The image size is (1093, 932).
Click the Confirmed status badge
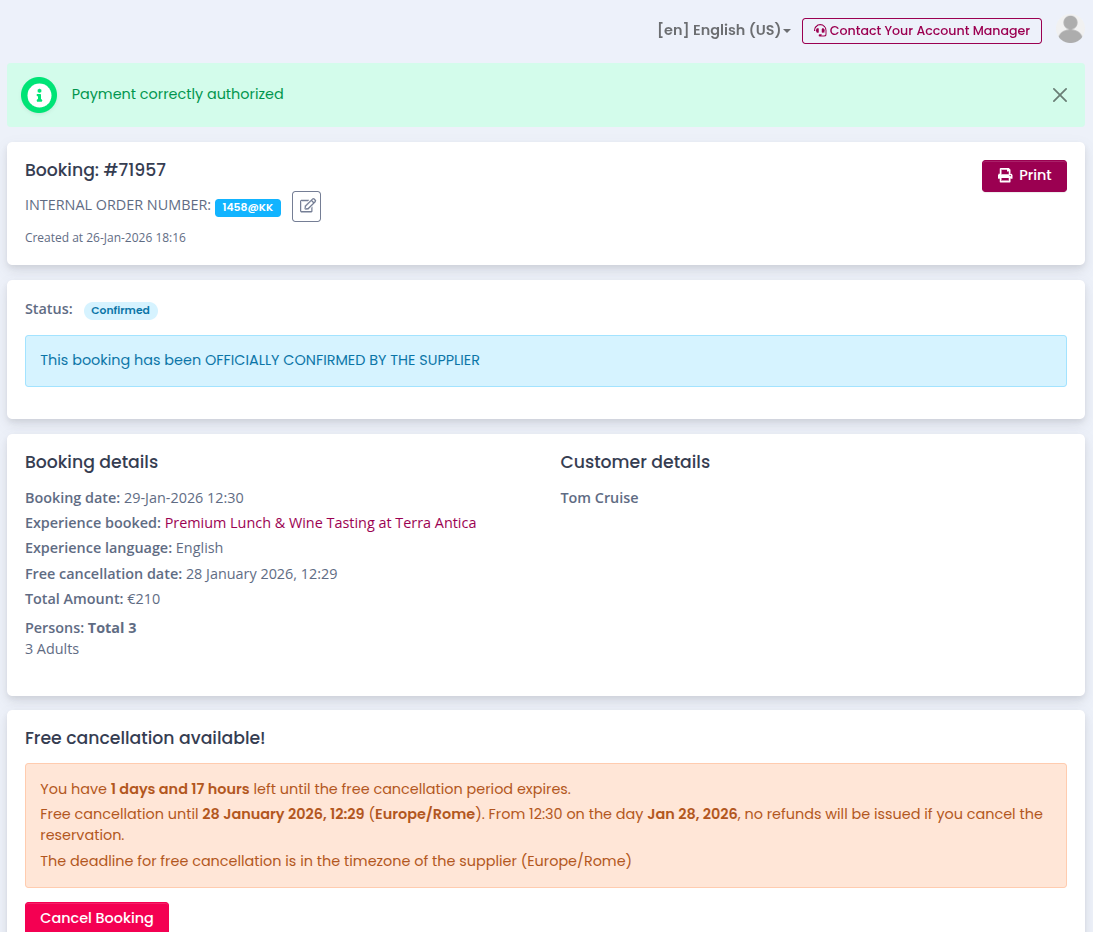(x=120, y=311)
